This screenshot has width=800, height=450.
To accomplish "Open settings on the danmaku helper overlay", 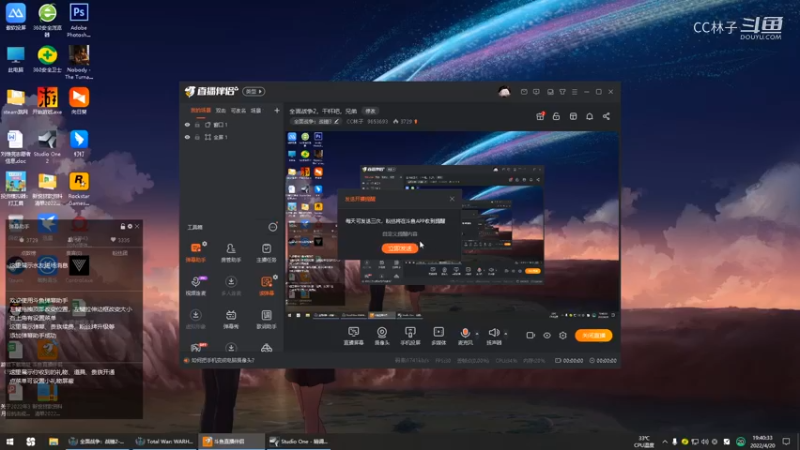I will pyautogui.click(x=130, y=226).
